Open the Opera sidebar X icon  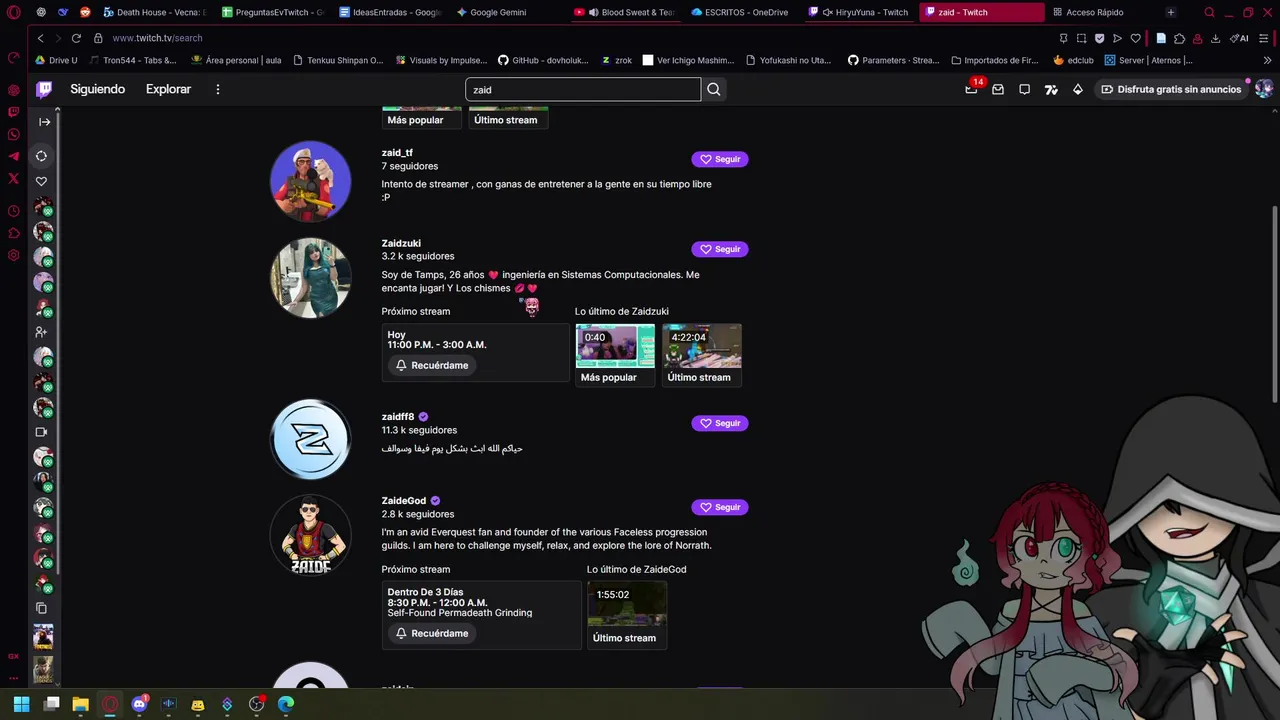pyautogui.click(x=14, y=179)
